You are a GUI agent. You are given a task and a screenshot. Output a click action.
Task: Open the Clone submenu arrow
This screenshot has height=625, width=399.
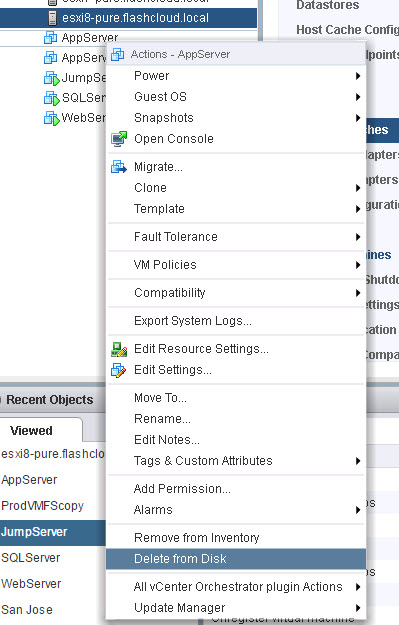358,188
